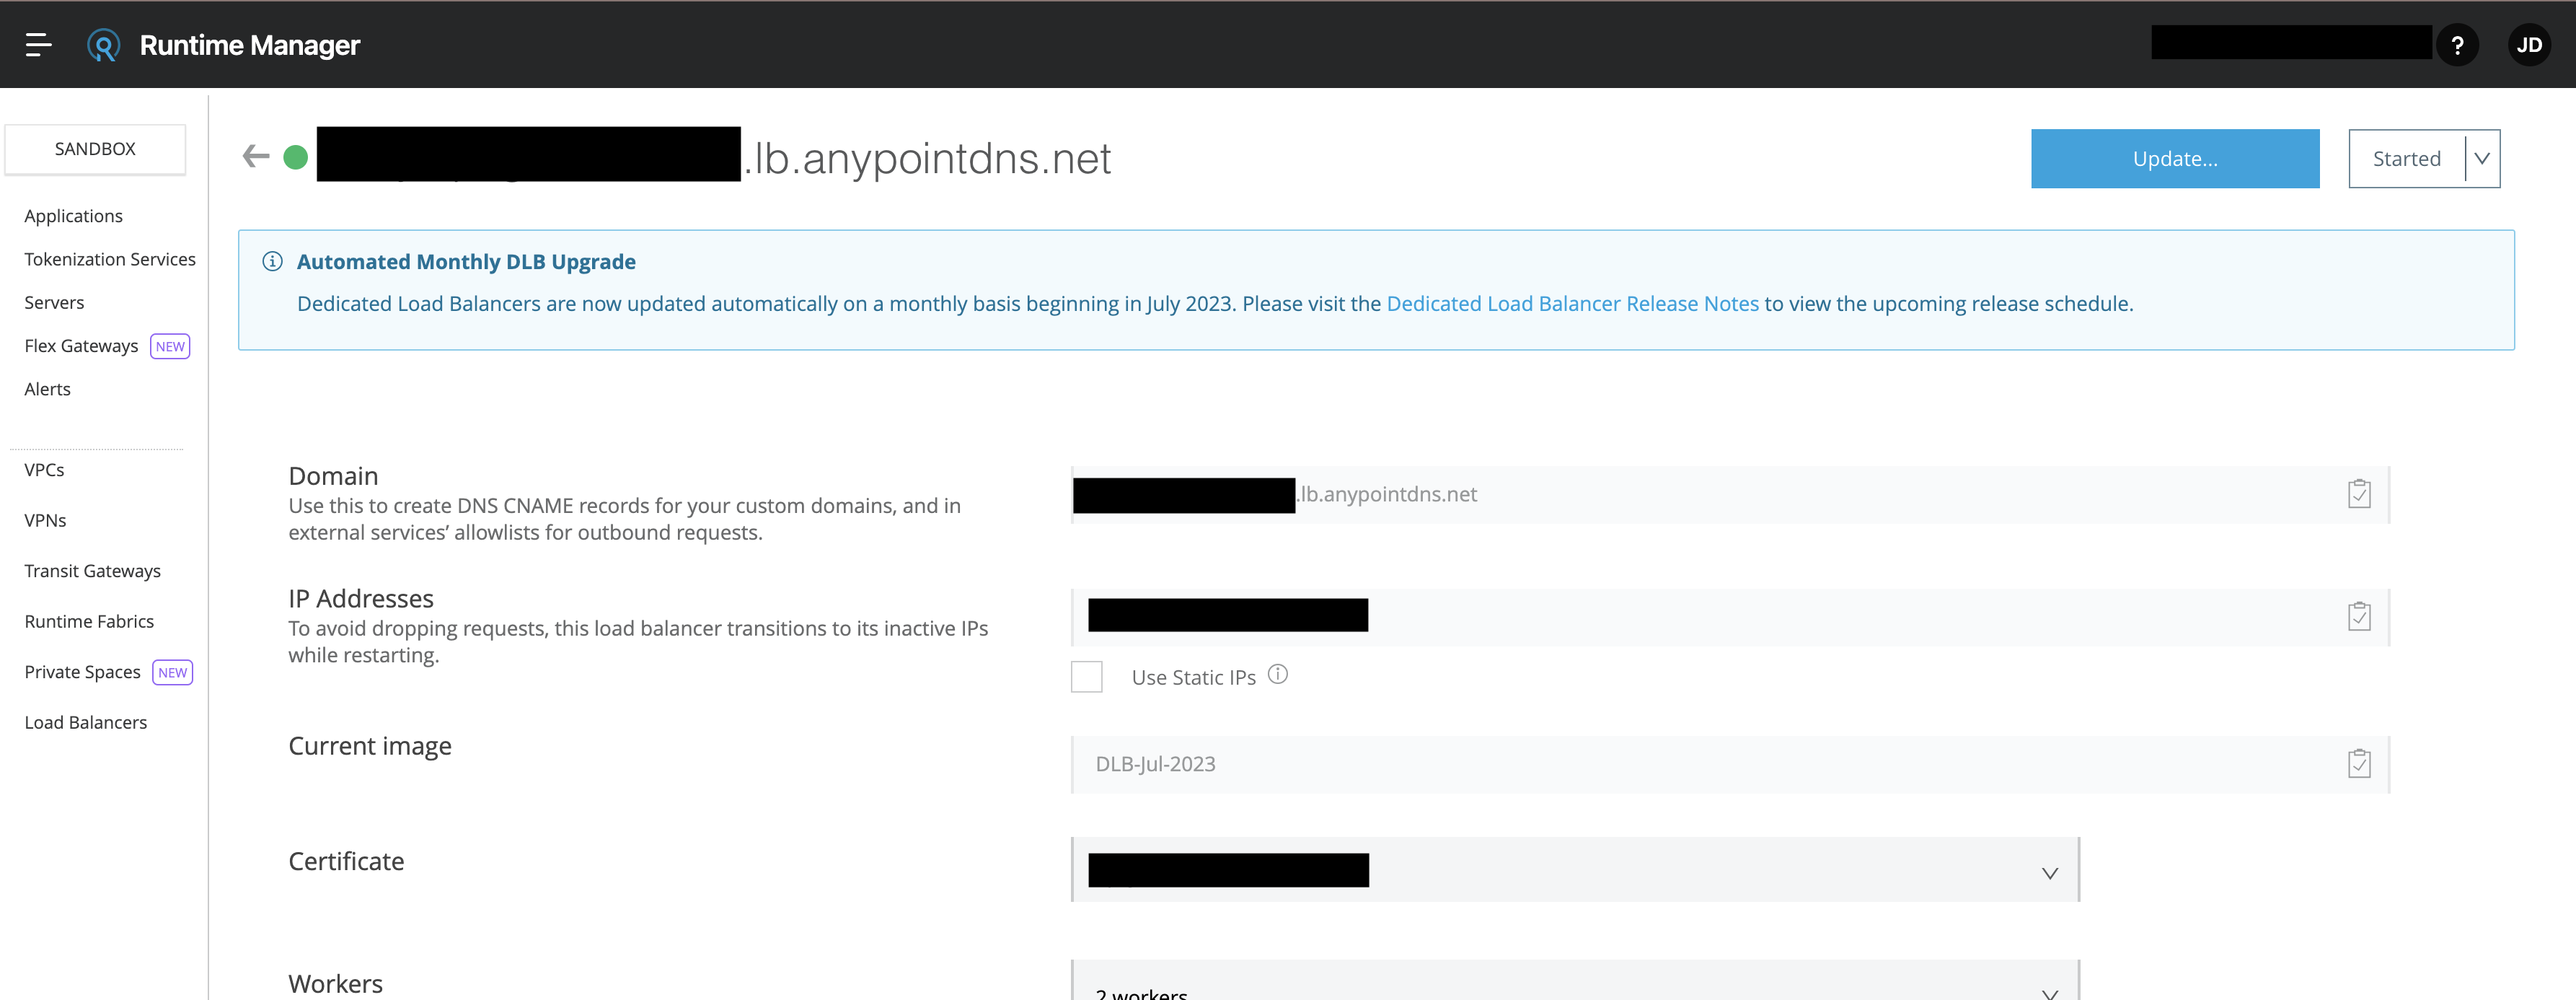
Task: Go to Load Balancers in sidebar
Action: (x=86, y=722)
